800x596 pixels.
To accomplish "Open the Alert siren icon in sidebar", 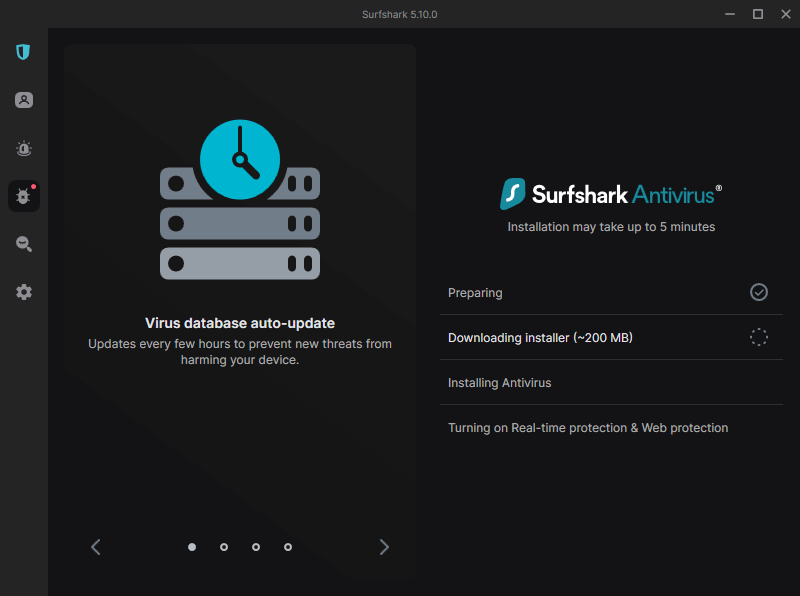I will click(23, 148).
